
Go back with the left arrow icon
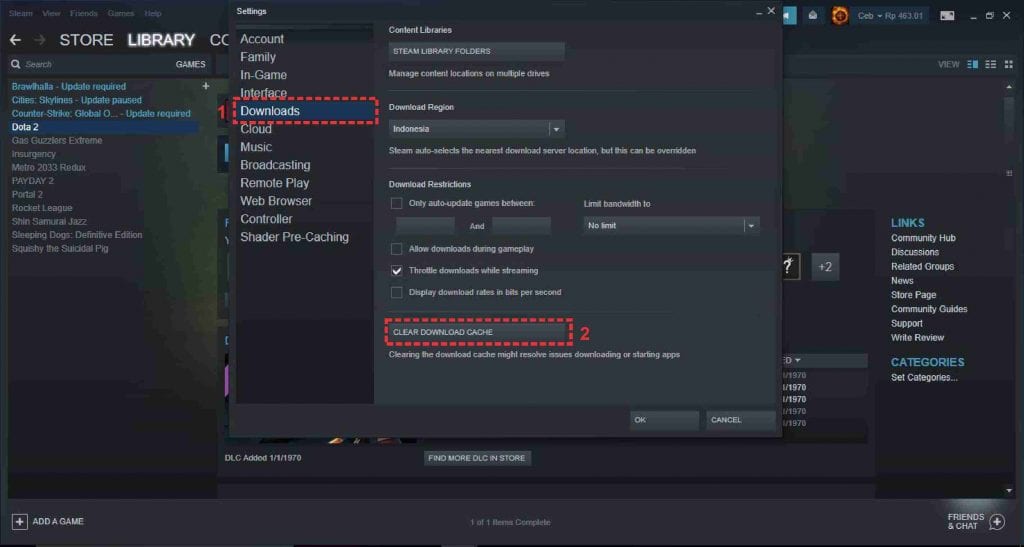[15, 40]
